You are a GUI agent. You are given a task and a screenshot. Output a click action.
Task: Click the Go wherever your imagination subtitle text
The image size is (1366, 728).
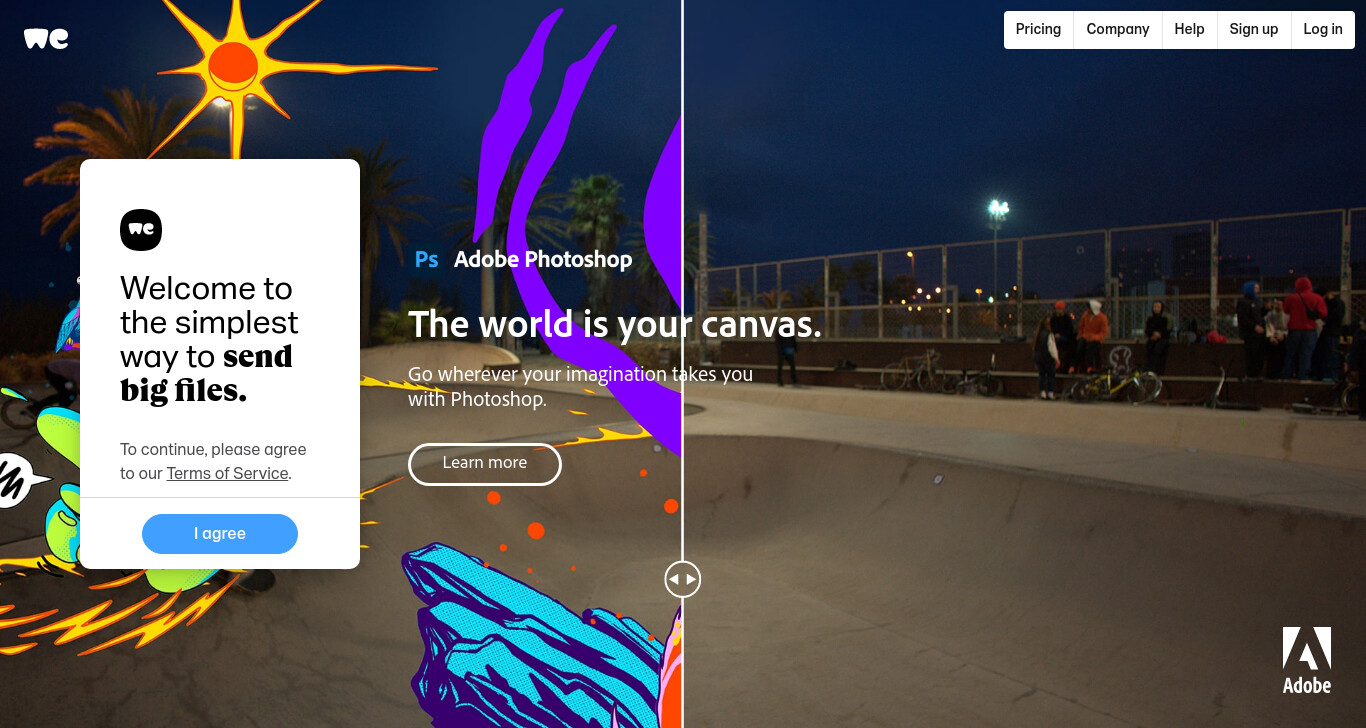point(580,387)
